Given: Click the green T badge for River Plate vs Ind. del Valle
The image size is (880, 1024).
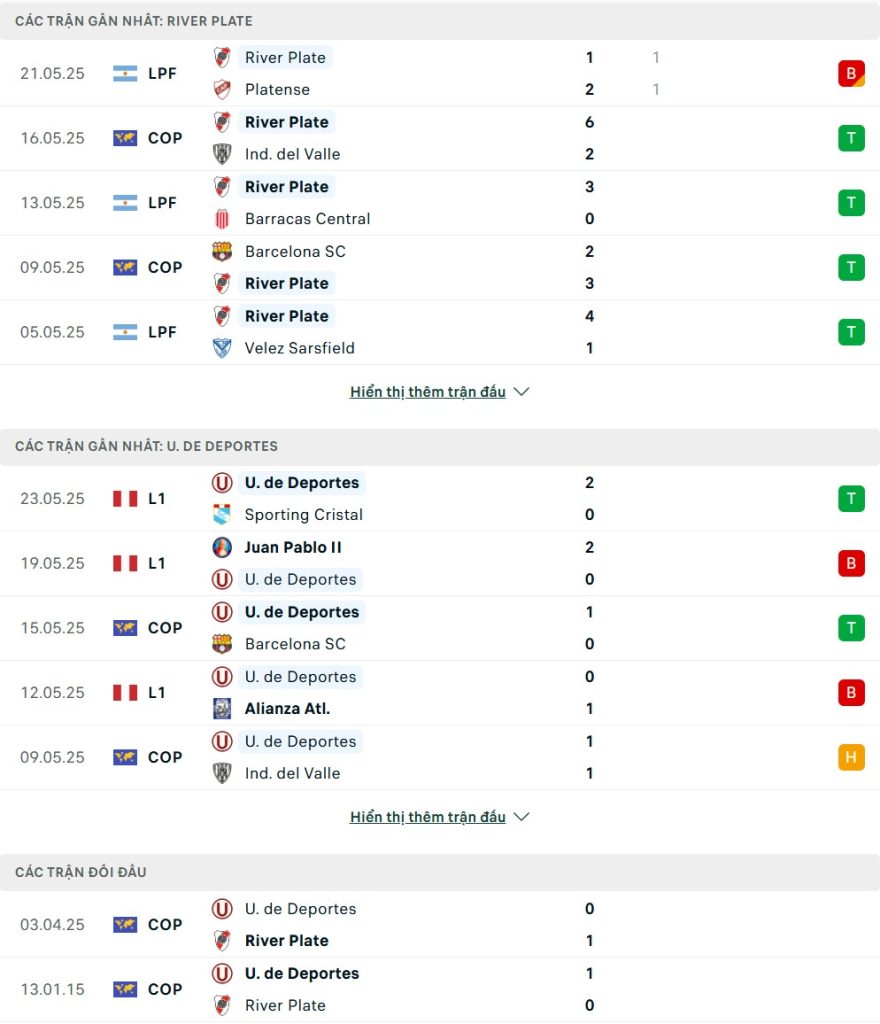Looking at the screenshot, I should click(851, 138).
